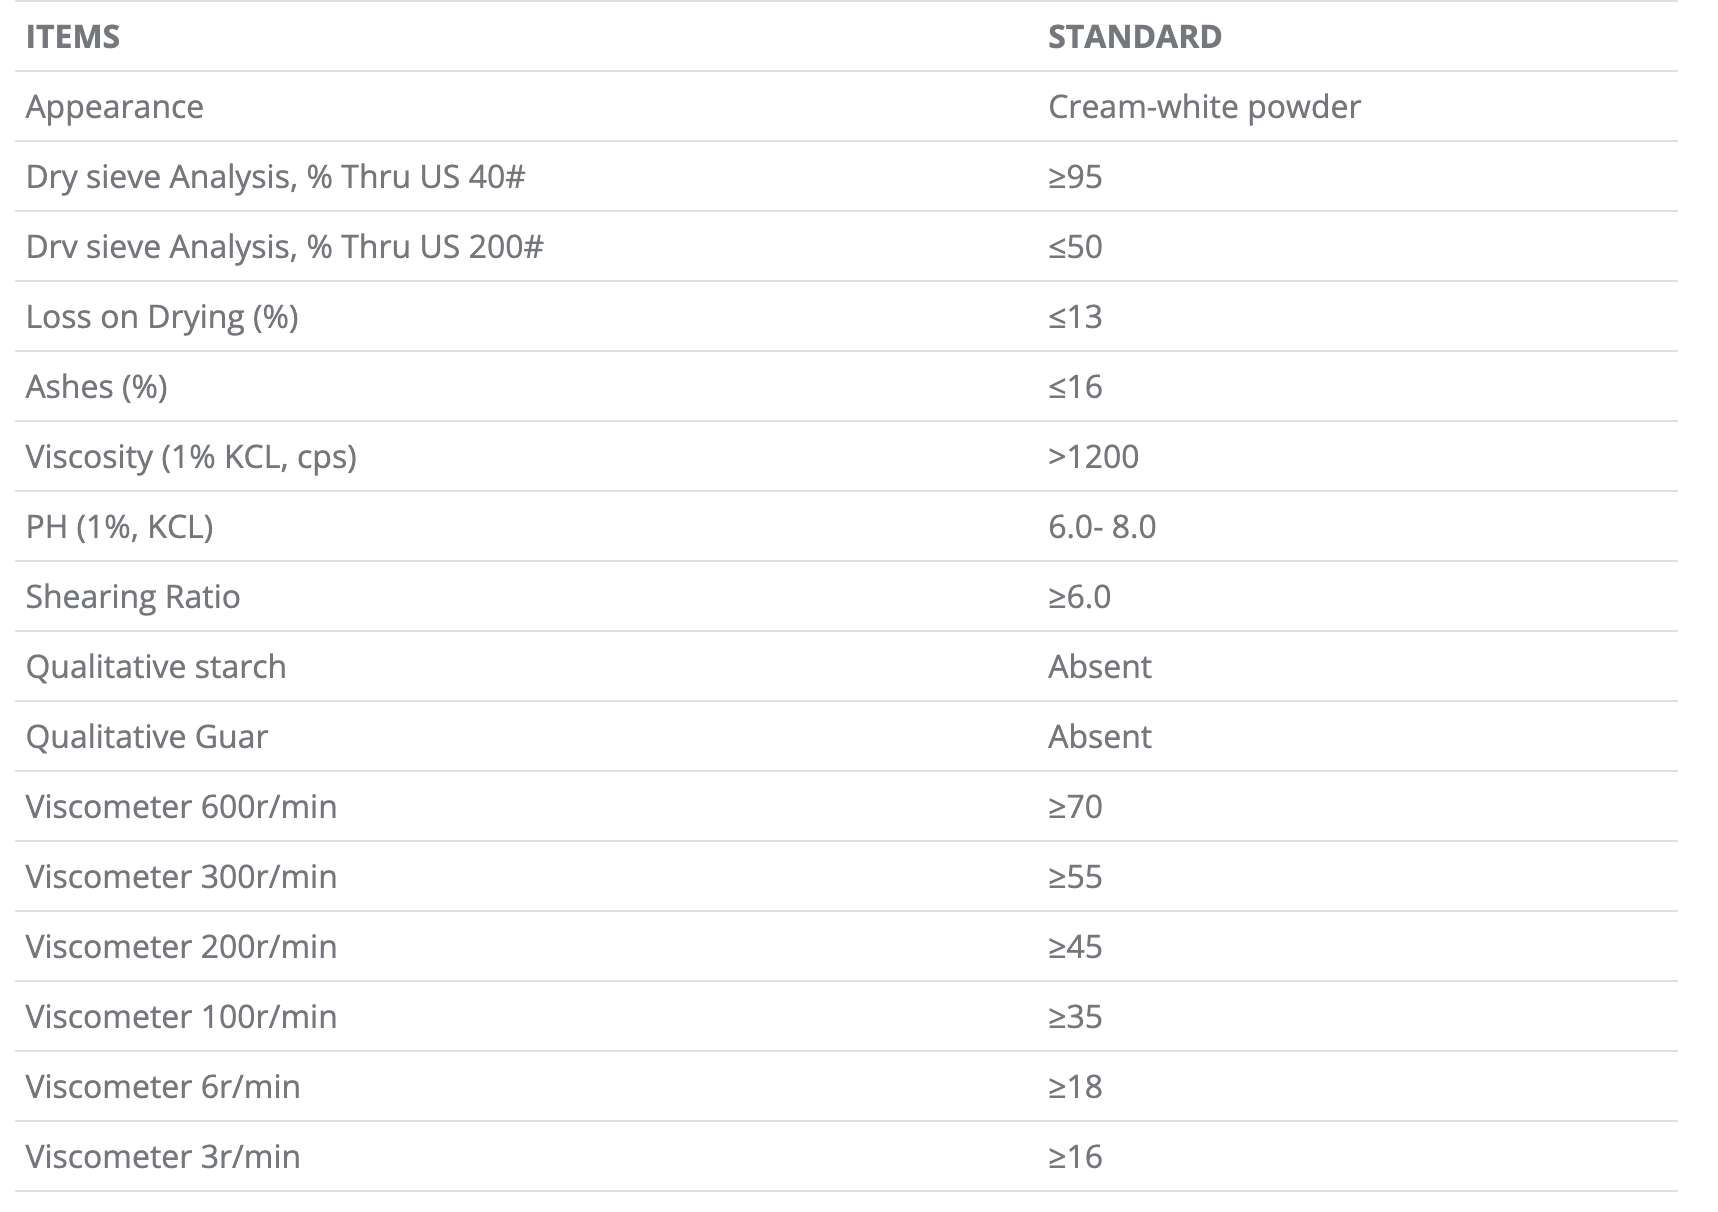Select the Viscometer 600r/min label
The width and height of the screenshot is (1718, 1212).
click(181, 807)
